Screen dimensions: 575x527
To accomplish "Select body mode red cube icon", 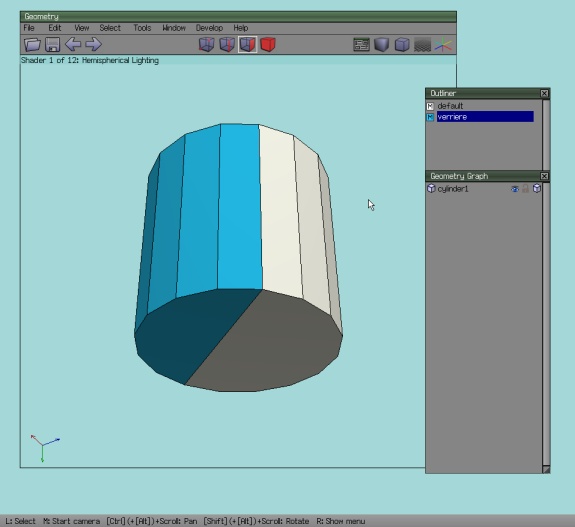I will (268, 44).
